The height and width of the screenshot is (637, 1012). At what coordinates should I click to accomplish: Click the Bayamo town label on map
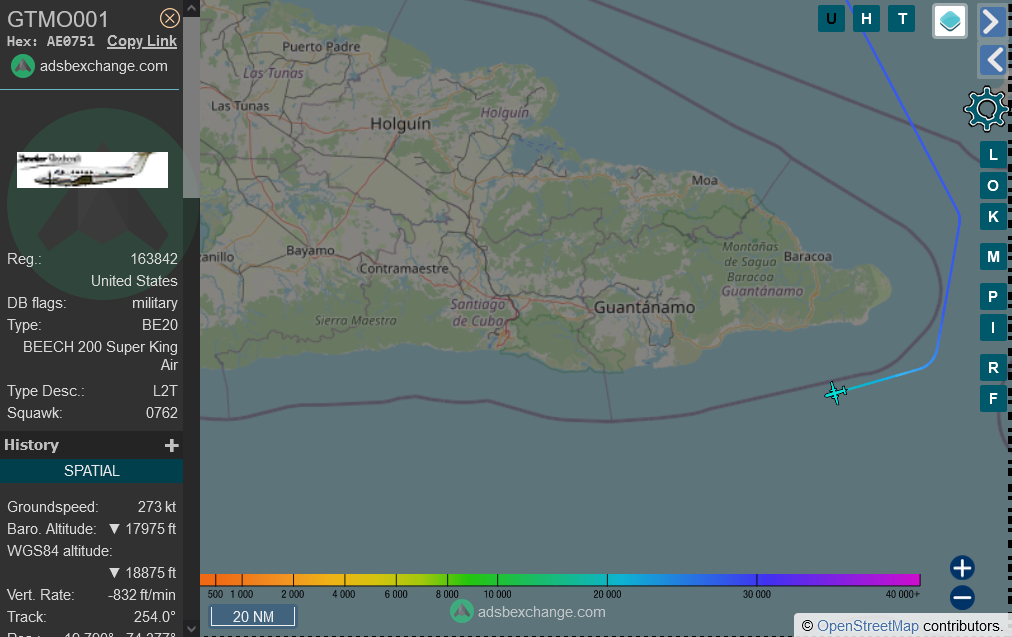tap(310, 250)
